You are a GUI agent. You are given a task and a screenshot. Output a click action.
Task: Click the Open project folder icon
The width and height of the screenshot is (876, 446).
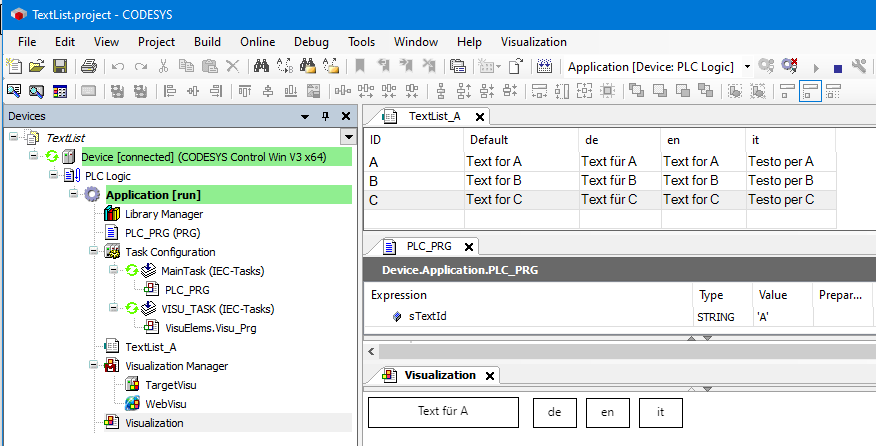[37, 67]
